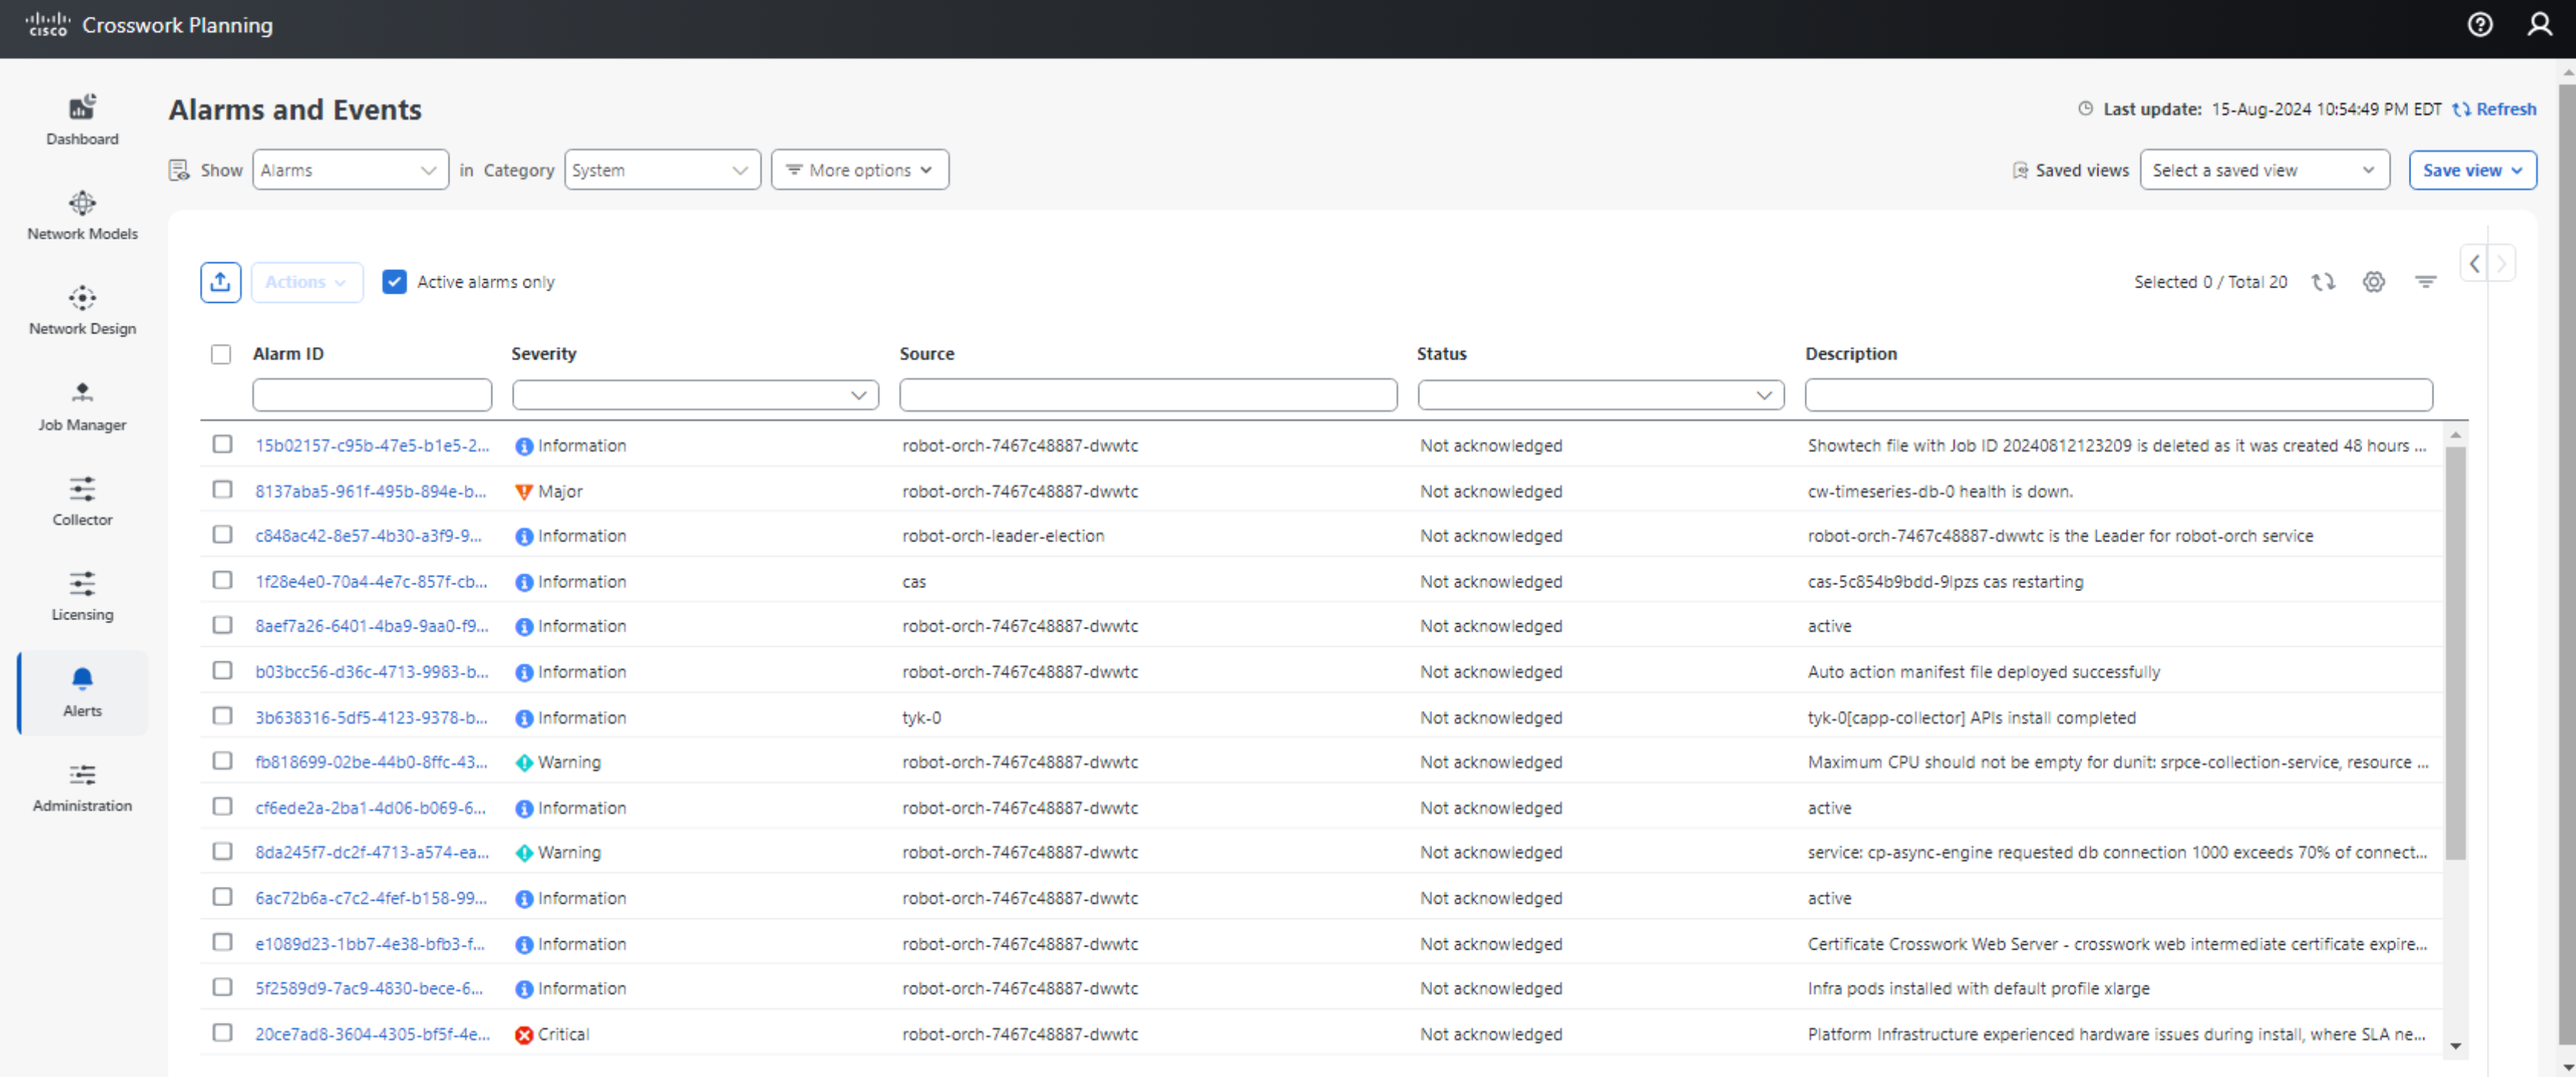
Task: Click the export/download alarms icon
Action: [221, 281]
